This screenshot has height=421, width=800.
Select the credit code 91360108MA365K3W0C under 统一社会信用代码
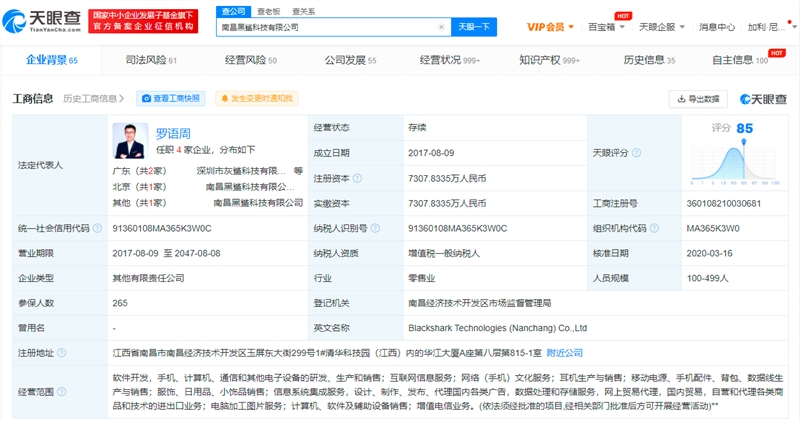(x=162, y=228)
